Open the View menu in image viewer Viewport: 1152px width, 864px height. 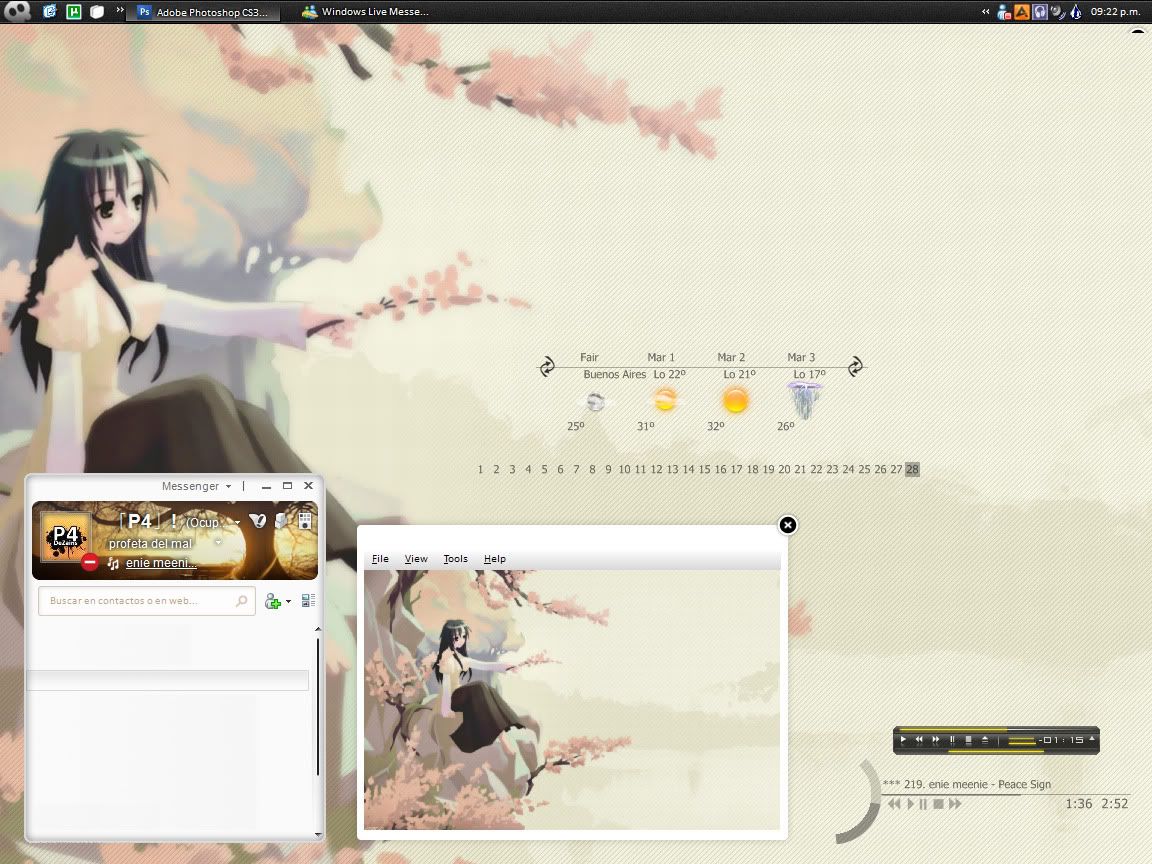coord(416,558)
